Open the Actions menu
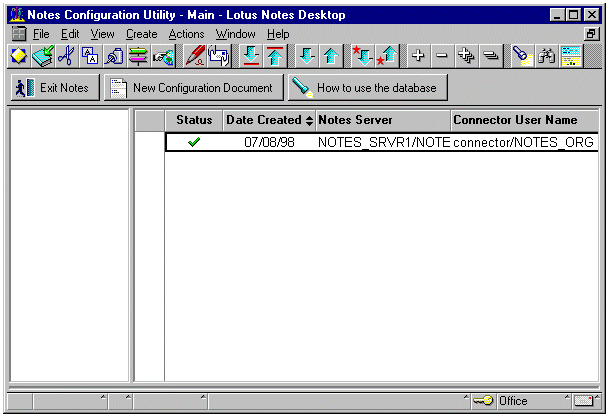 tap(186, 34)
